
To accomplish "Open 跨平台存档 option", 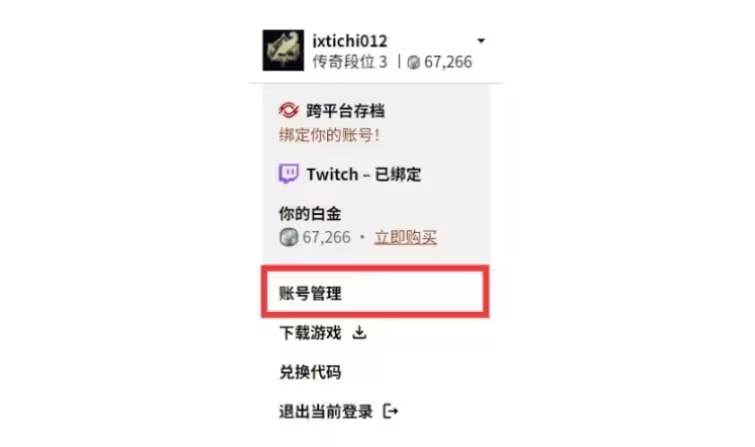I will [345, 111].
